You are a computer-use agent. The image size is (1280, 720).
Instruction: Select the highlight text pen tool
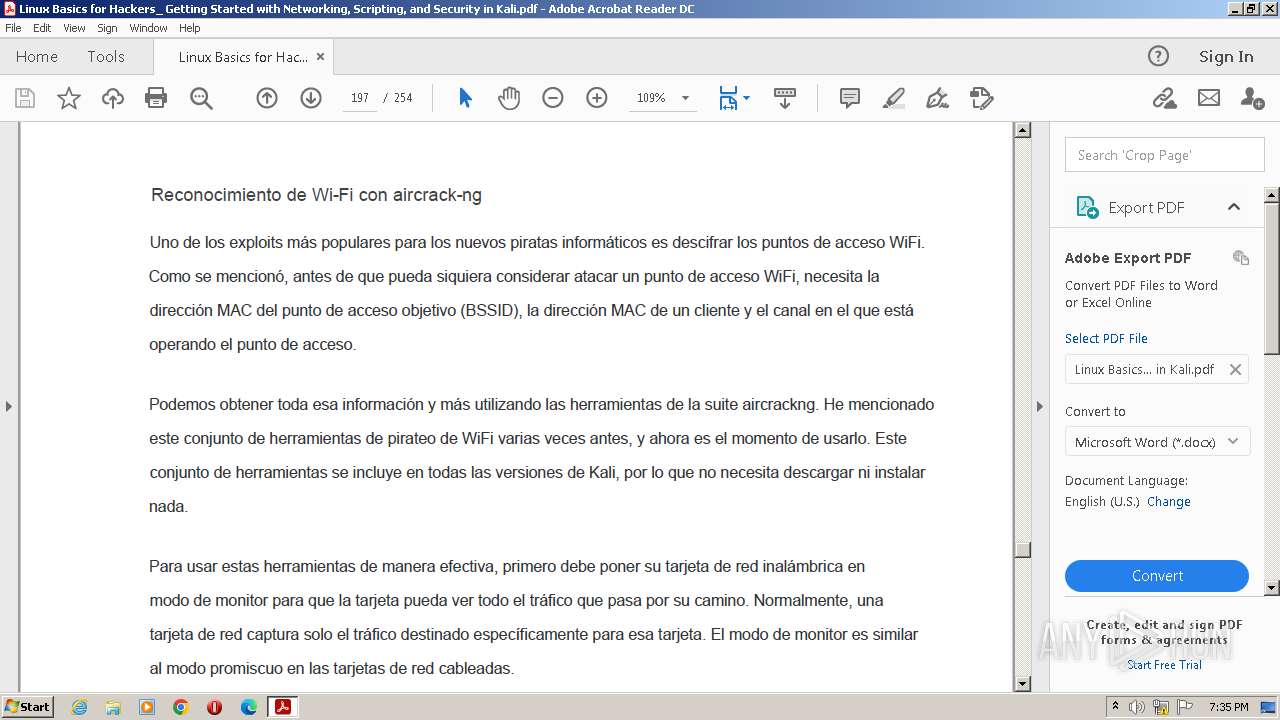tap(894, 98)
